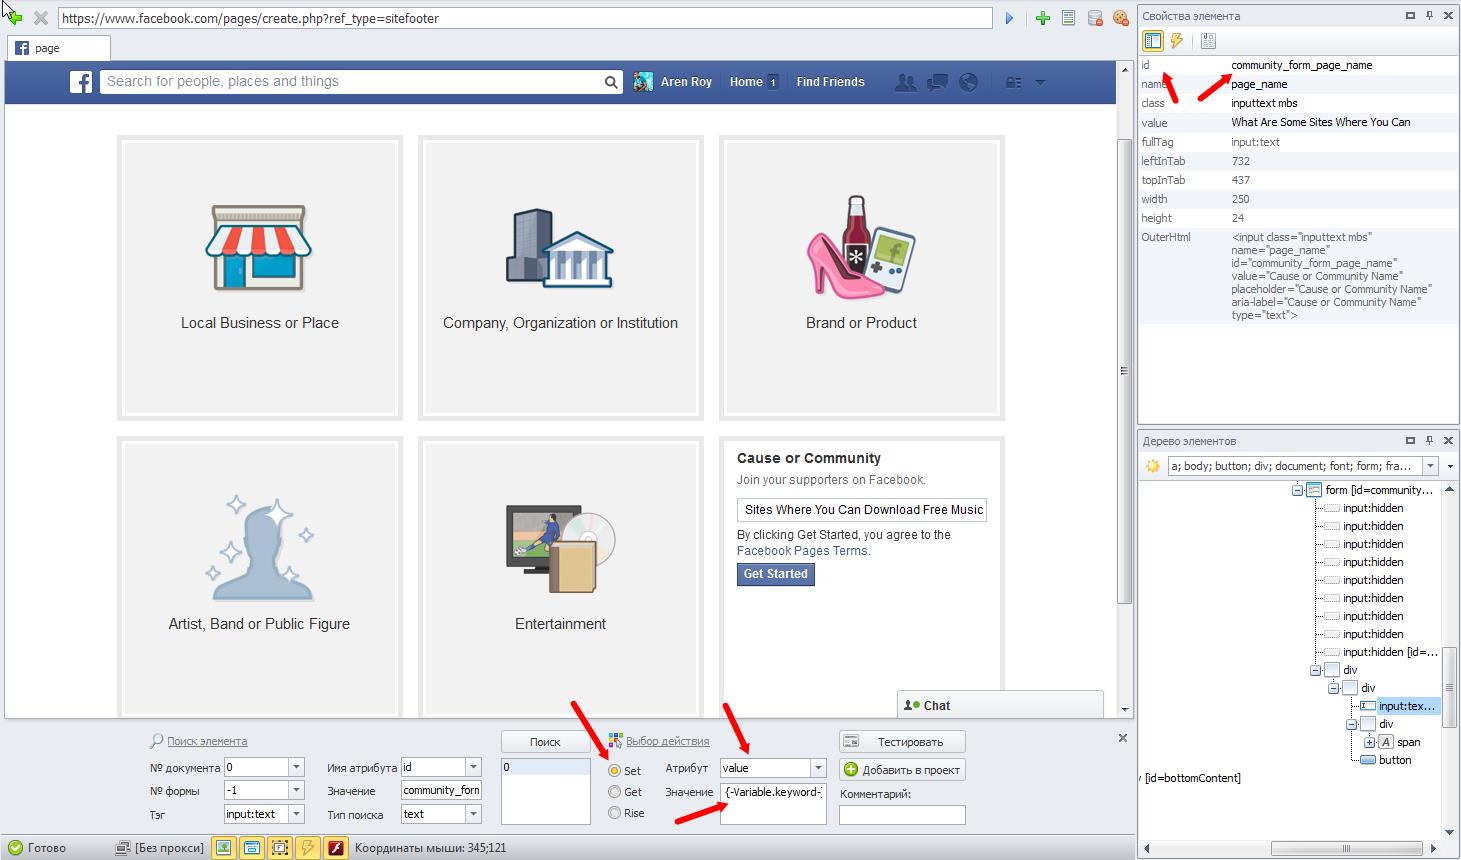Open the Facebook Pages Terms link
Image resolution: width=1461 pixels, height=860 pixels.
pyautogui.click(x=802, y=551)
